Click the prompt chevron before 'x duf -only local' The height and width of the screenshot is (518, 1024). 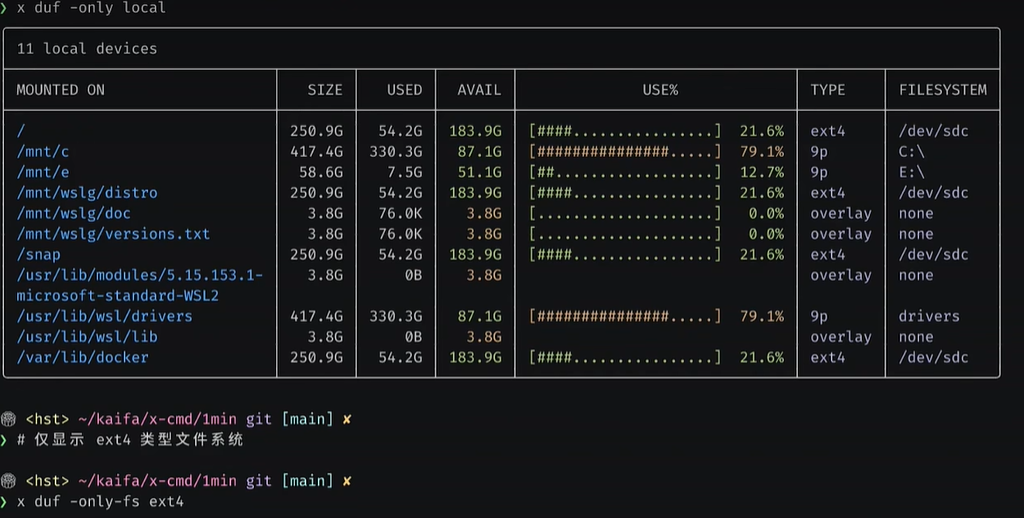tap(5, 8)
